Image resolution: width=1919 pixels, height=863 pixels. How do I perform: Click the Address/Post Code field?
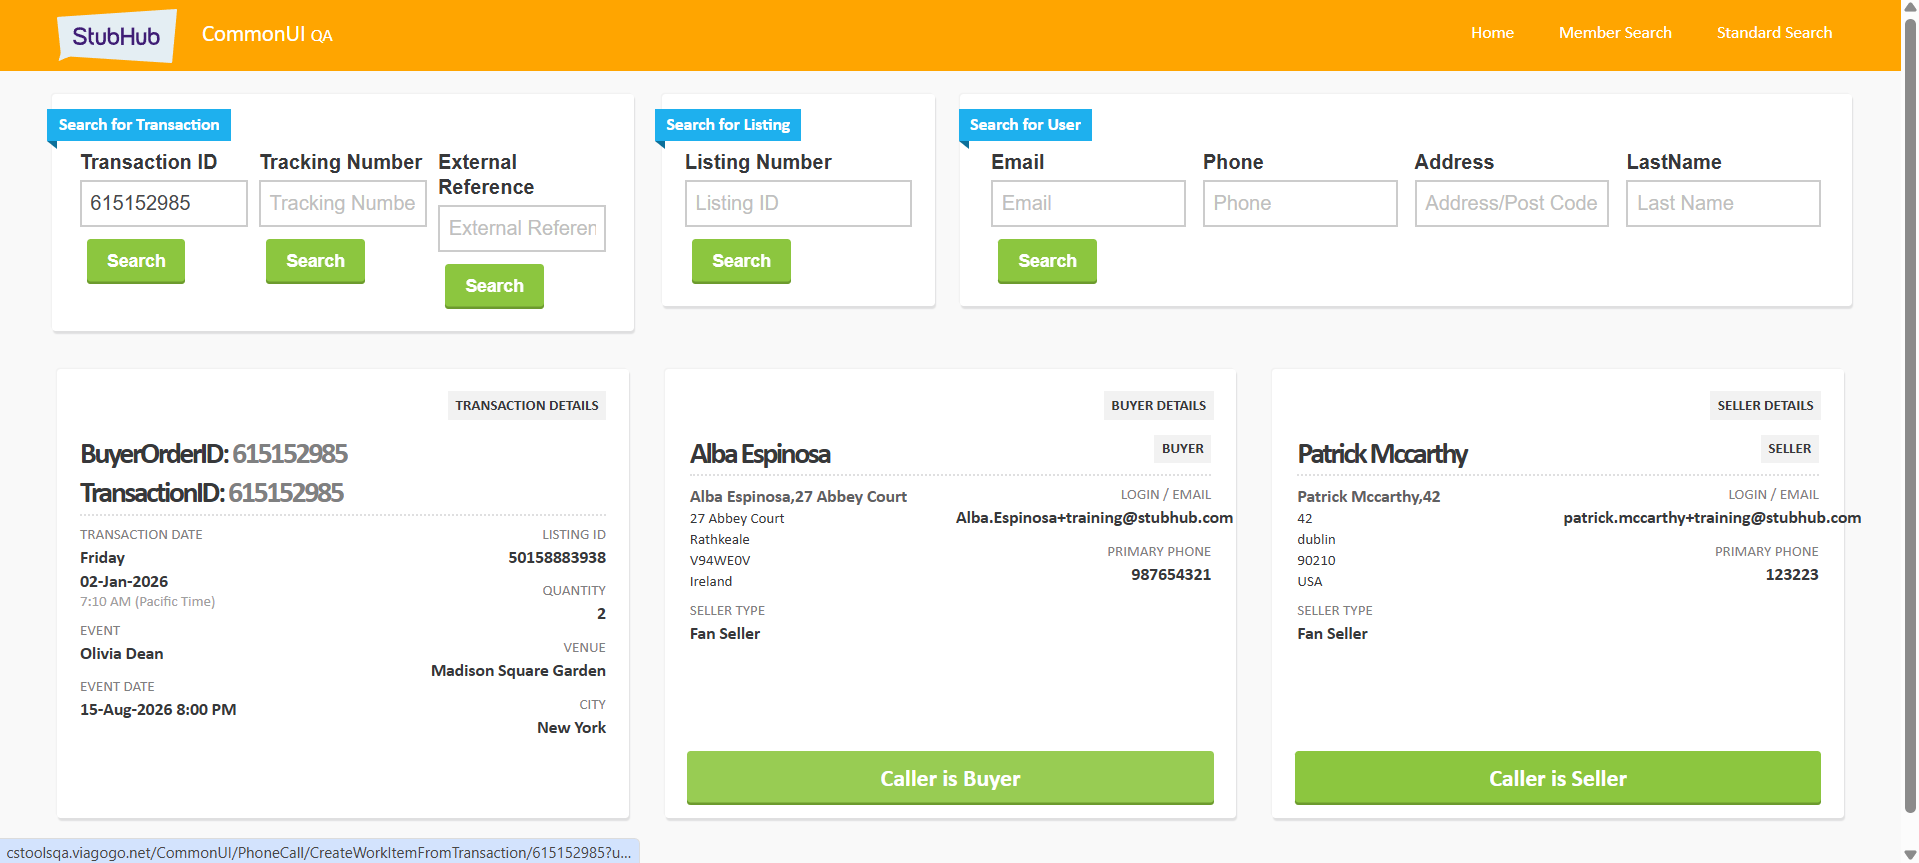tap(1510, 204)
